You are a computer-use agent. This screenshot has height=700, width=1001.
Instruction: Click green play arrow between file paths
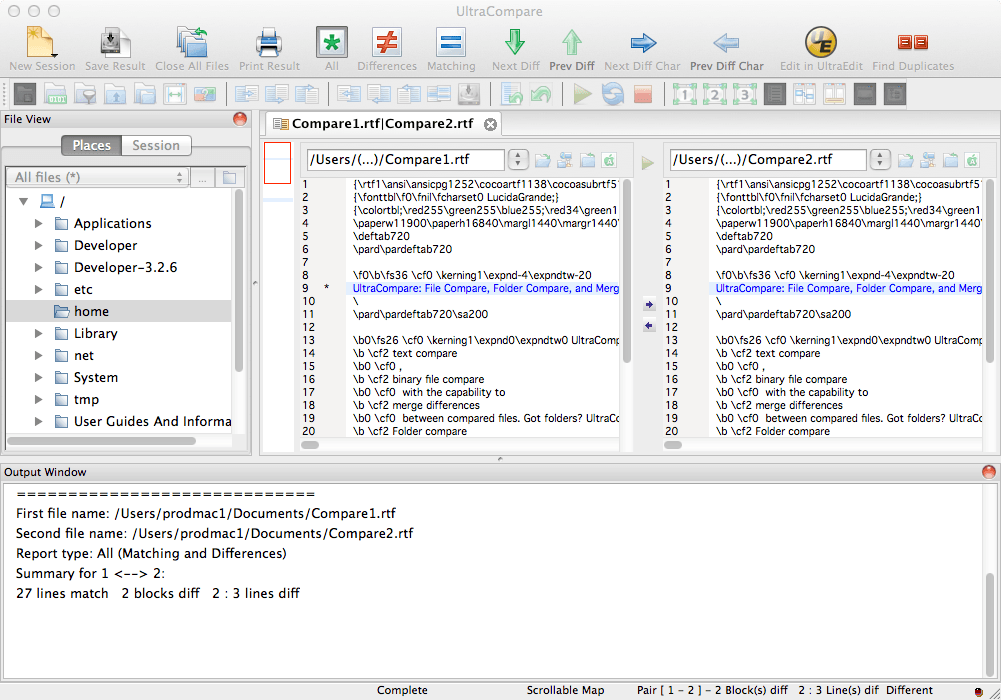tap(647, 163)
